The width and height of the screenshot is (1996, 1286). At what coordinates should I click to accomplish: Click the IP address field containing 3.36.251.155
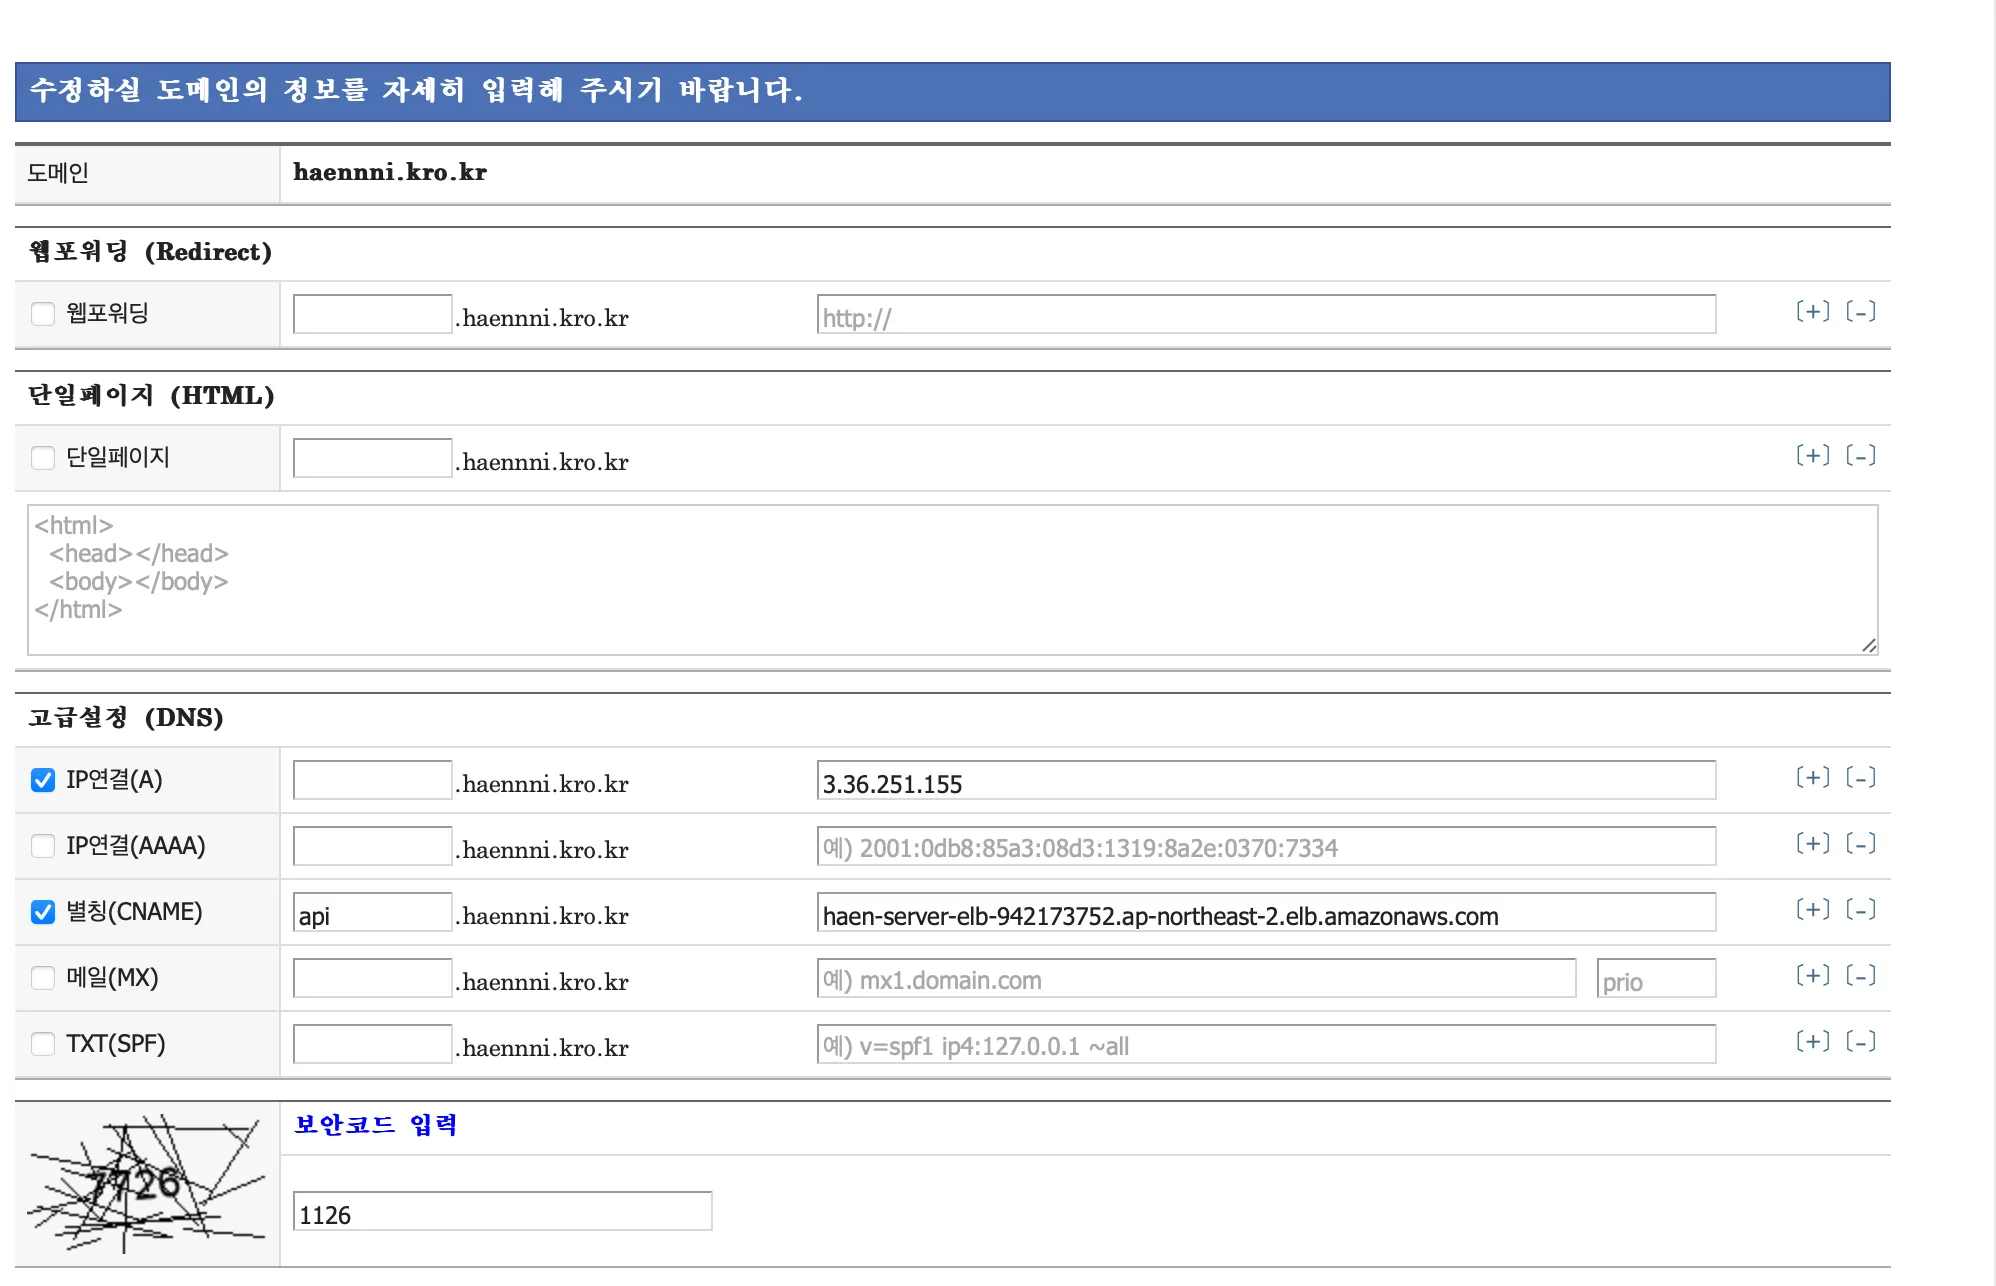click(1265, 781)
